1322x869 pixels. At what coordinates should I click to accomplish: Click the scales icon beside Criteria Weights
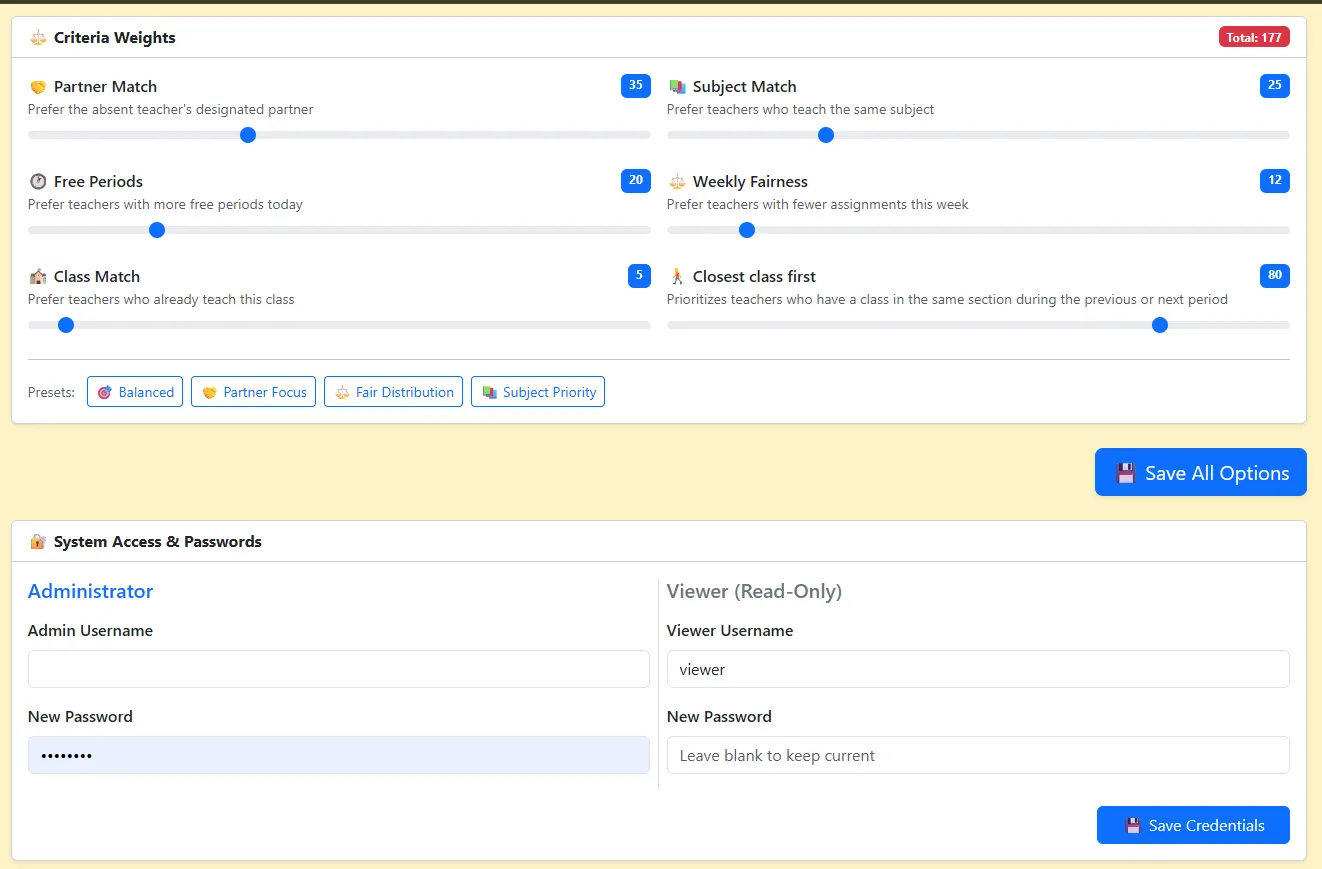[38, 38]
